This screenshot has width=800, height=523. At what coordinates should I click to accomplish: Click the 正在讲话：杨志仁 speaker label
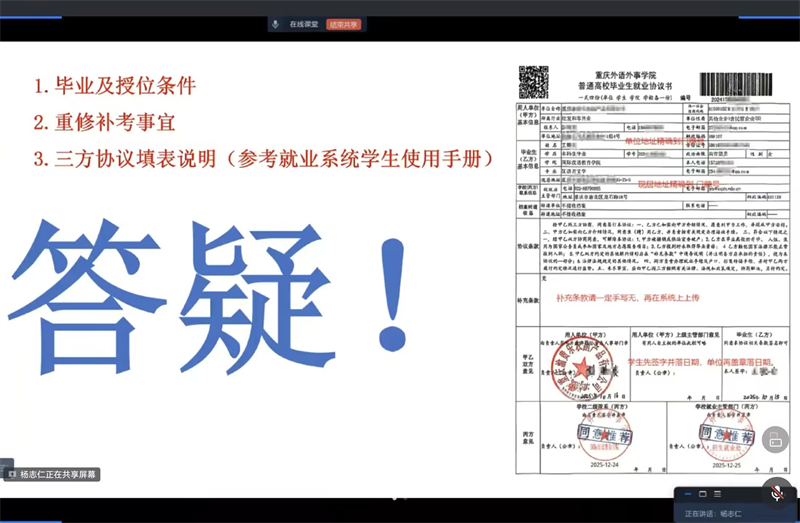pos(713,513)
